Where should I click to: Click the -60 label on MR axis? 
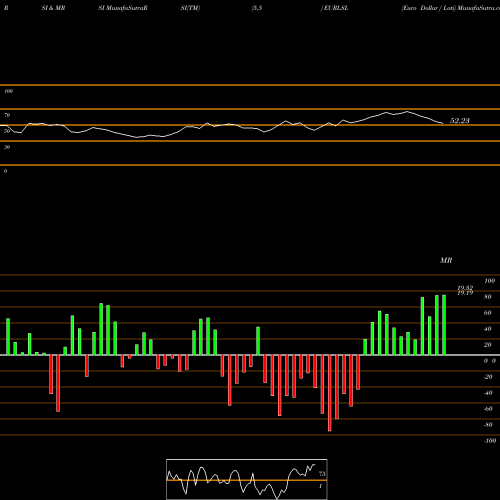tap(488, 409)
